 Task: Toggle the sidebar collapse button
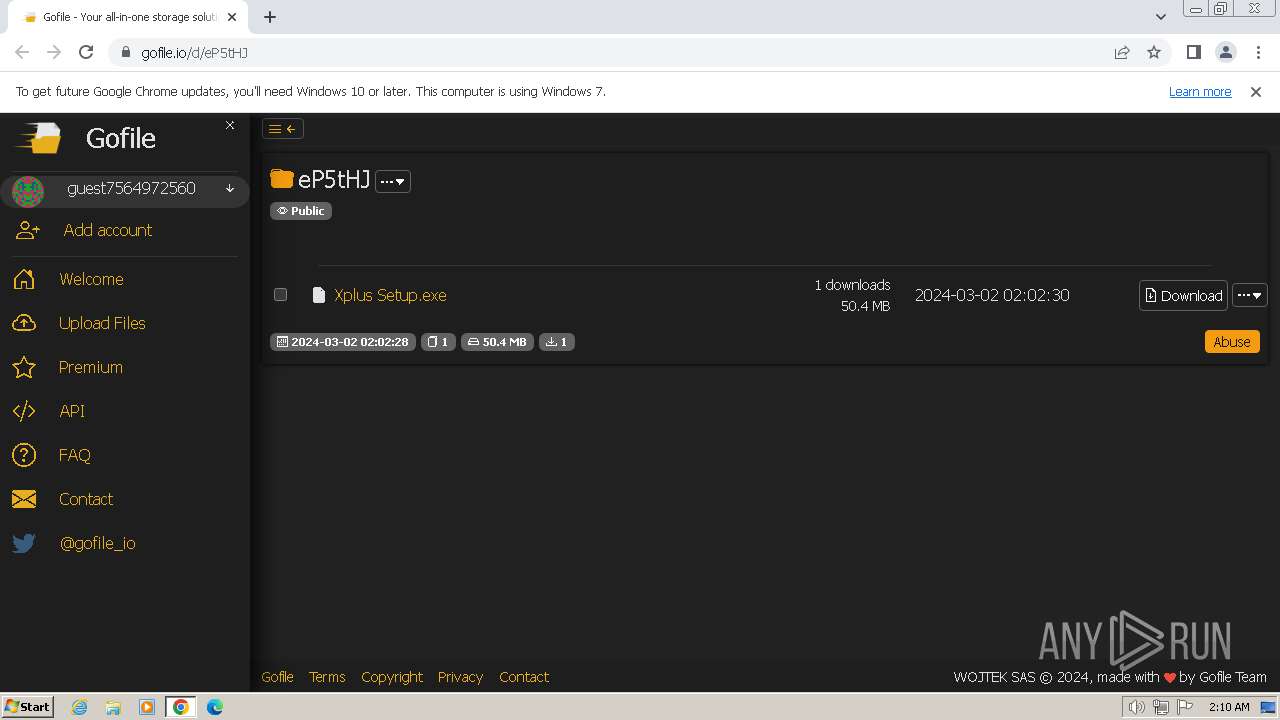pyautogui.click(x=283, y=128)
